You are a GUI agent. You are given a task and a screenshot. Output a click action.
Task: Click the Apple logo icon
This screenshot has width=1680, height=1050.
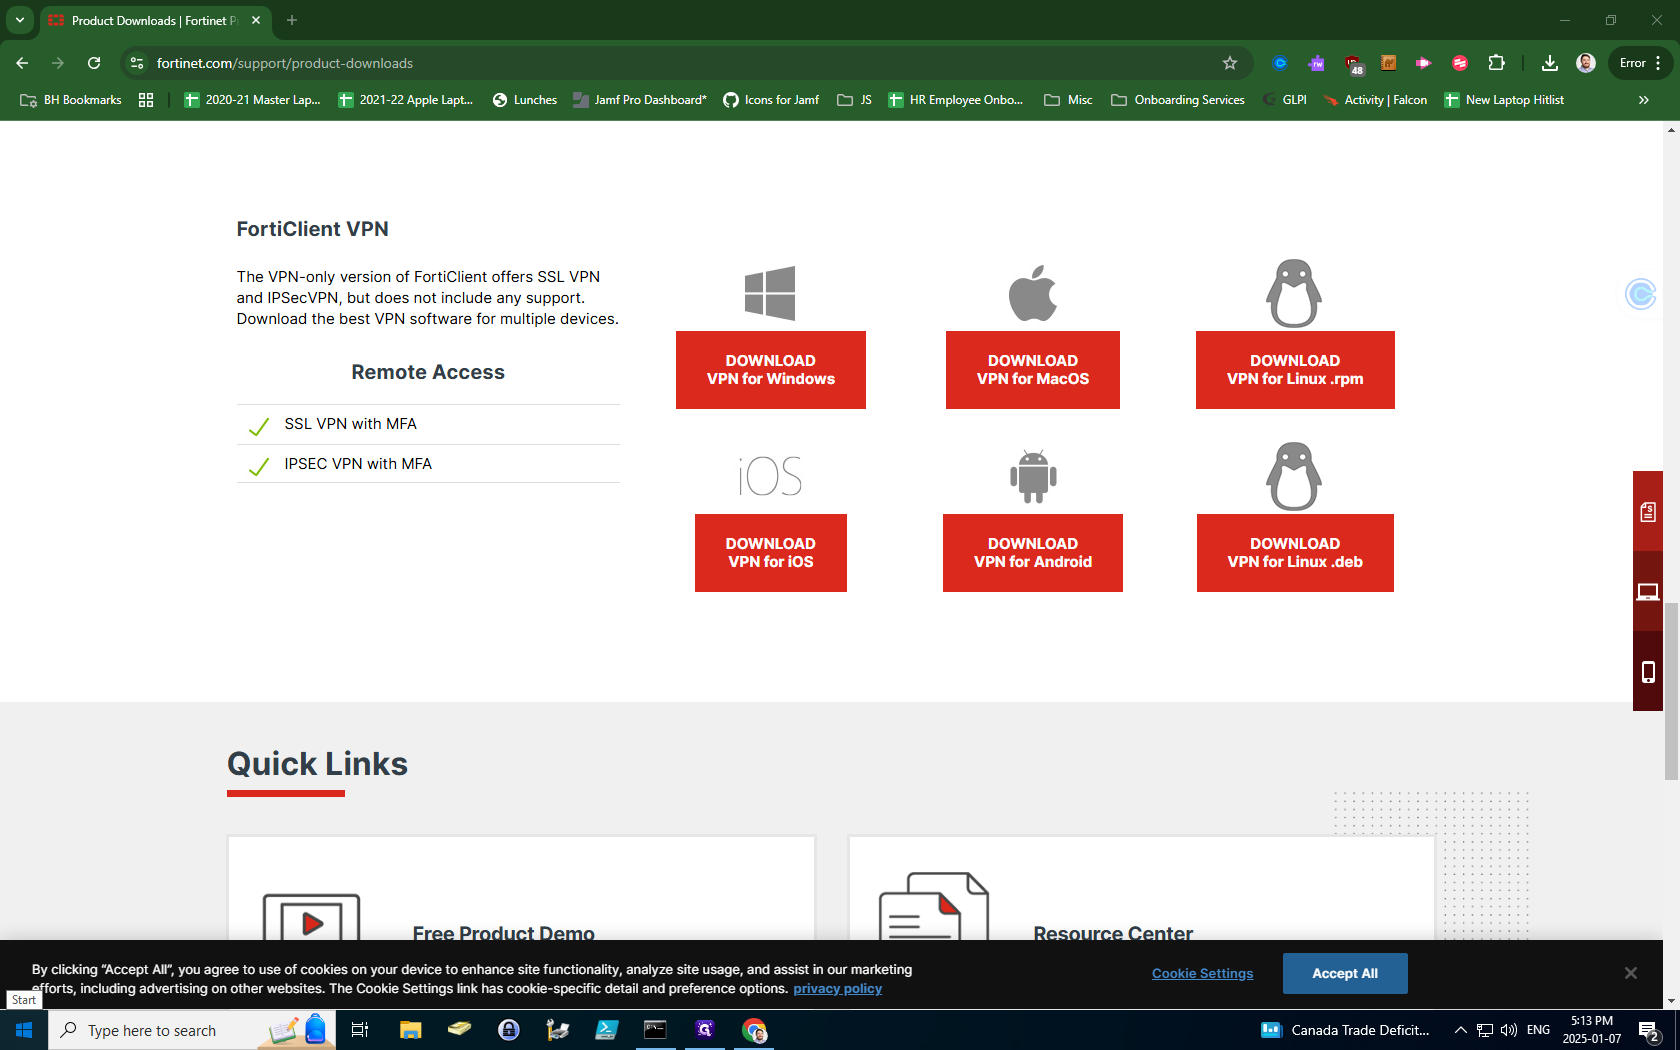1033,293
